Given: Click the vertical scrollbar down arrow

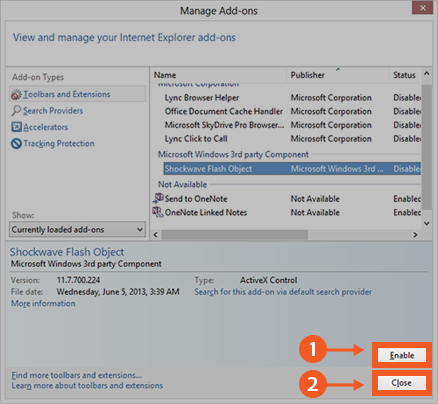Looking at the screenshot, I should pyautogui.click(x=427, y=223).
